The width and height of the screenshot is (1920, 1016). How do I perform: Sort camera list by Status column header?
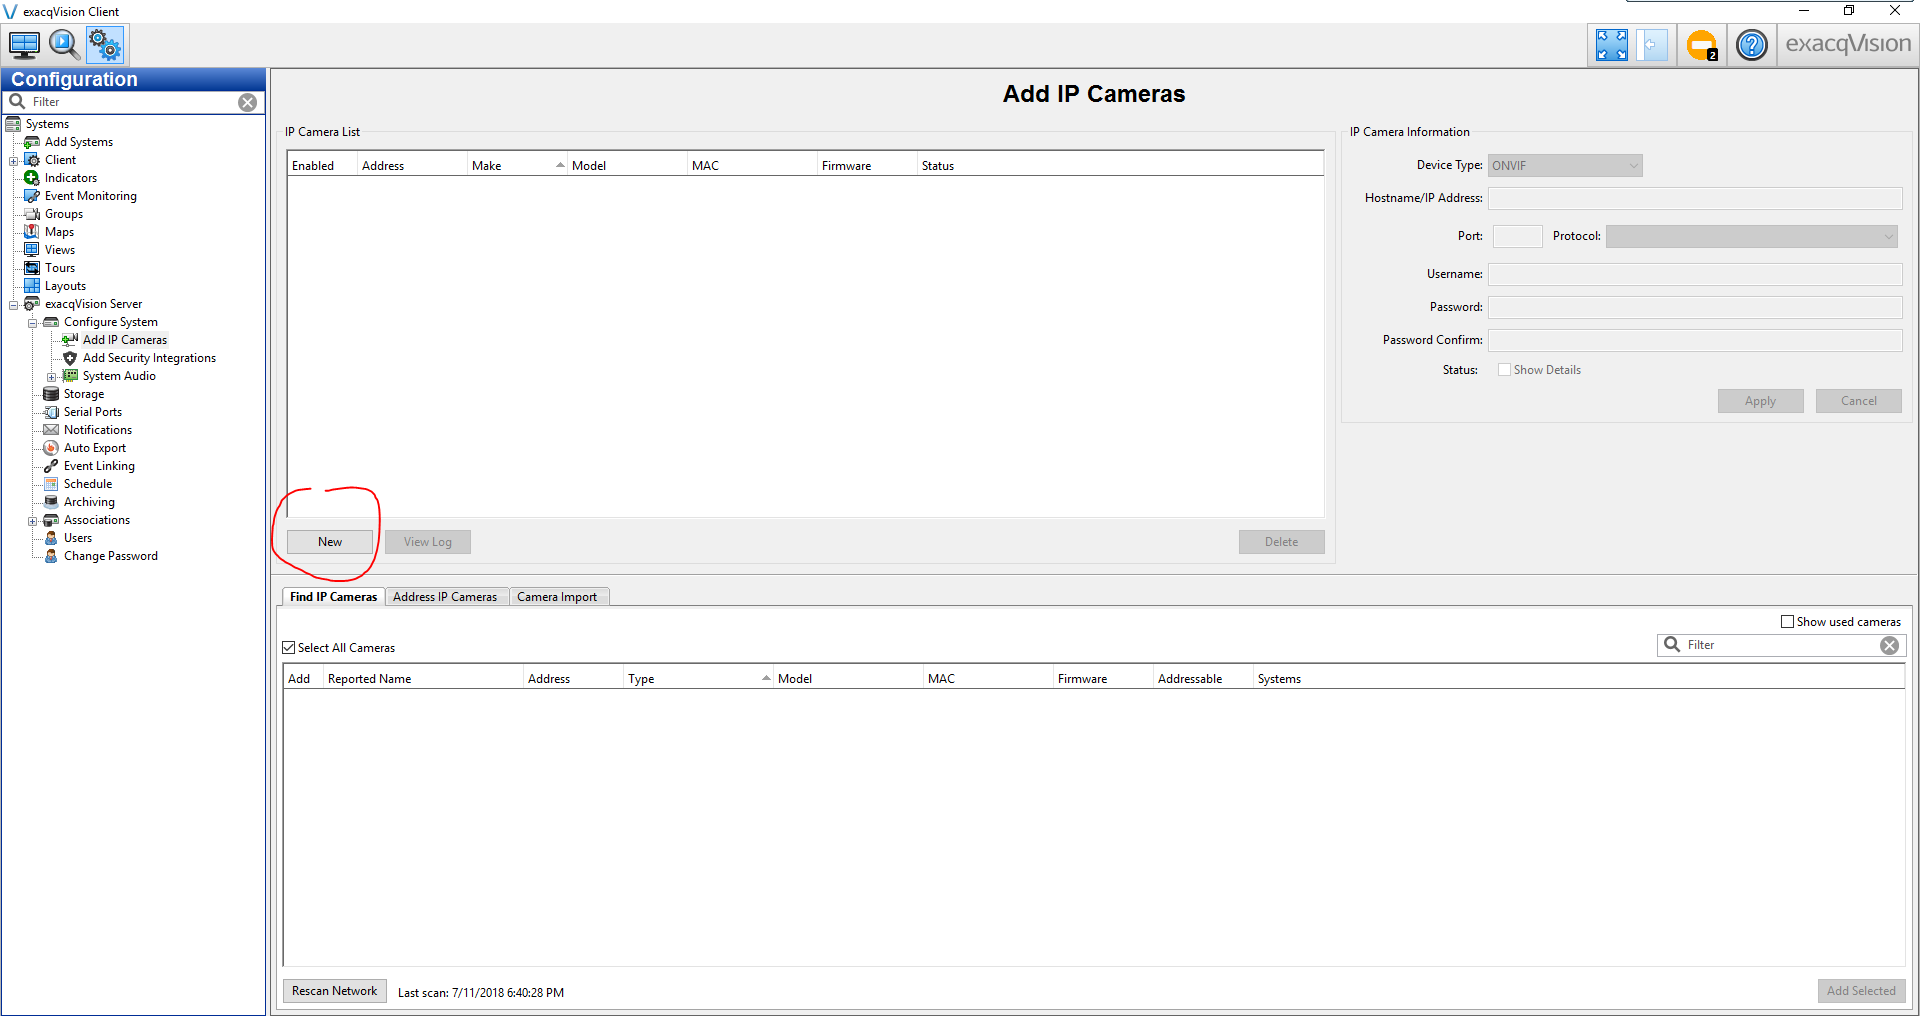pos(1120,166)
